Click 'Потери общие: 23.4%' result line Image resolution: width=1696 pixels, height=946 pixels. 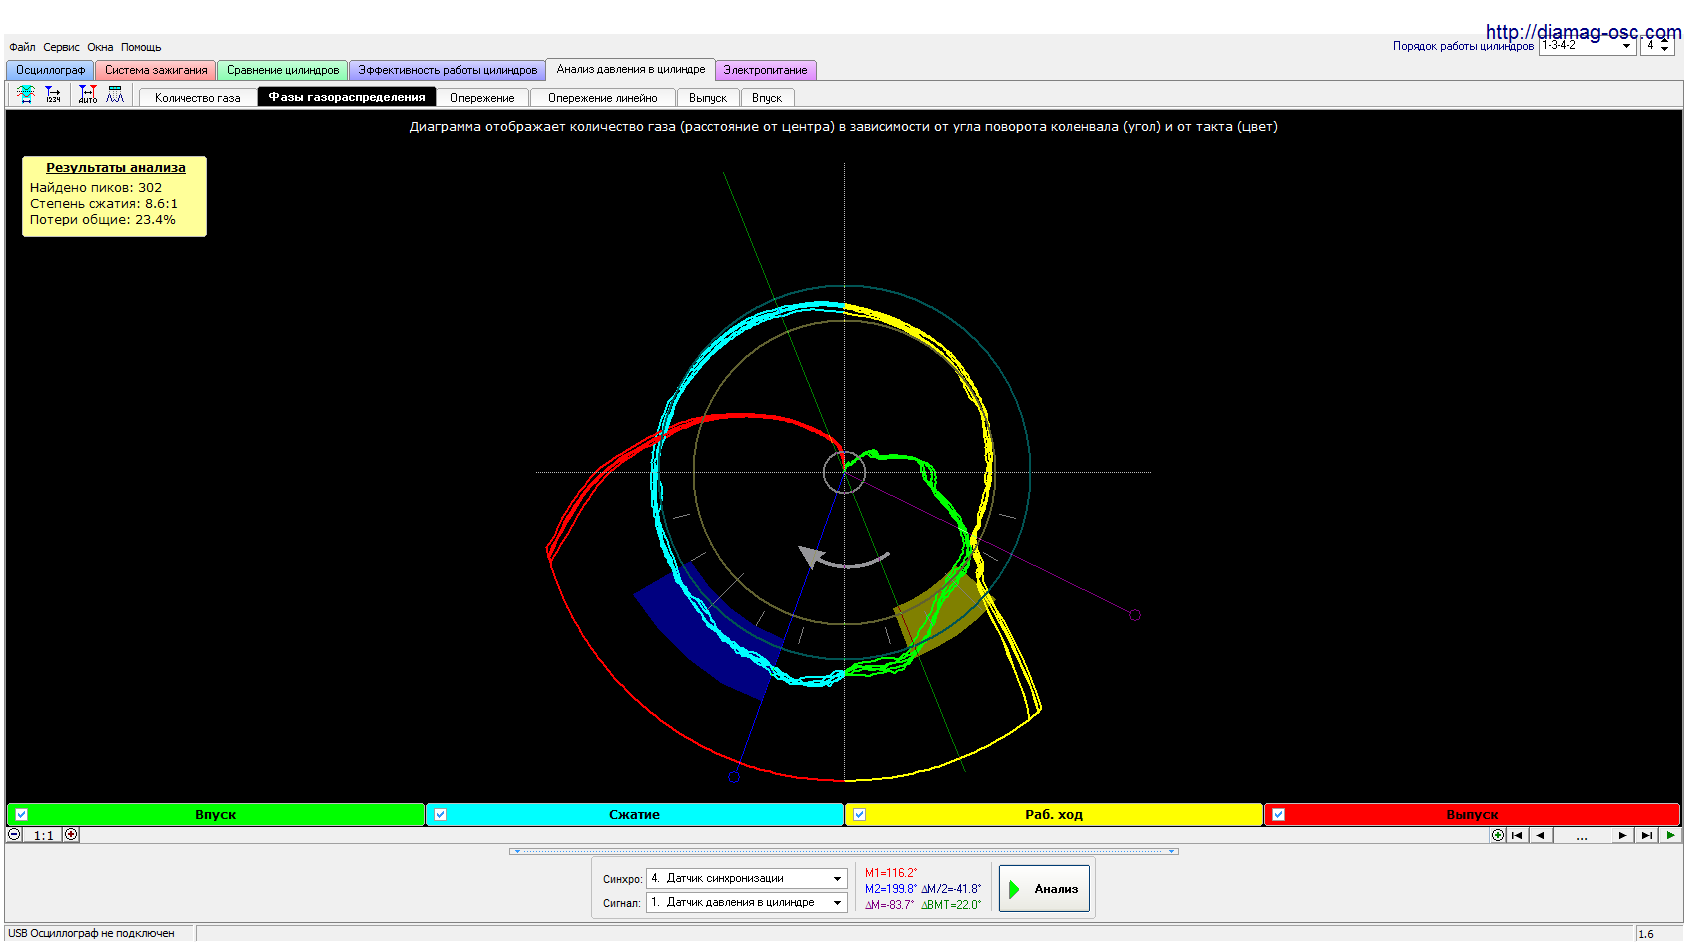coord(103,220)
